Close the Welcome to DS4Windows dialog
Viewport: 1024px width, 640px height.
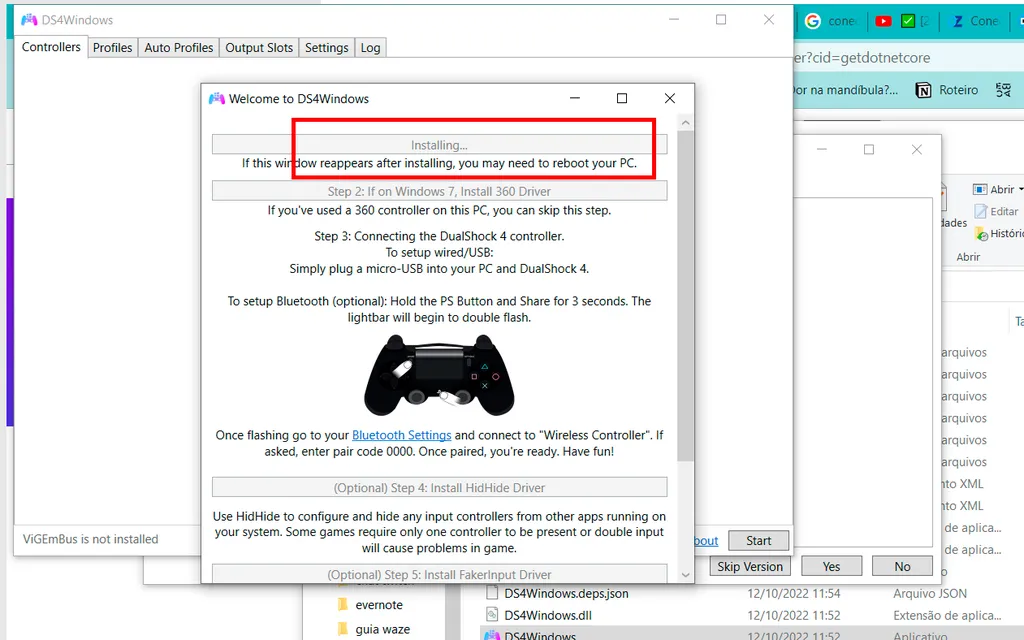(x=669, y=98)
